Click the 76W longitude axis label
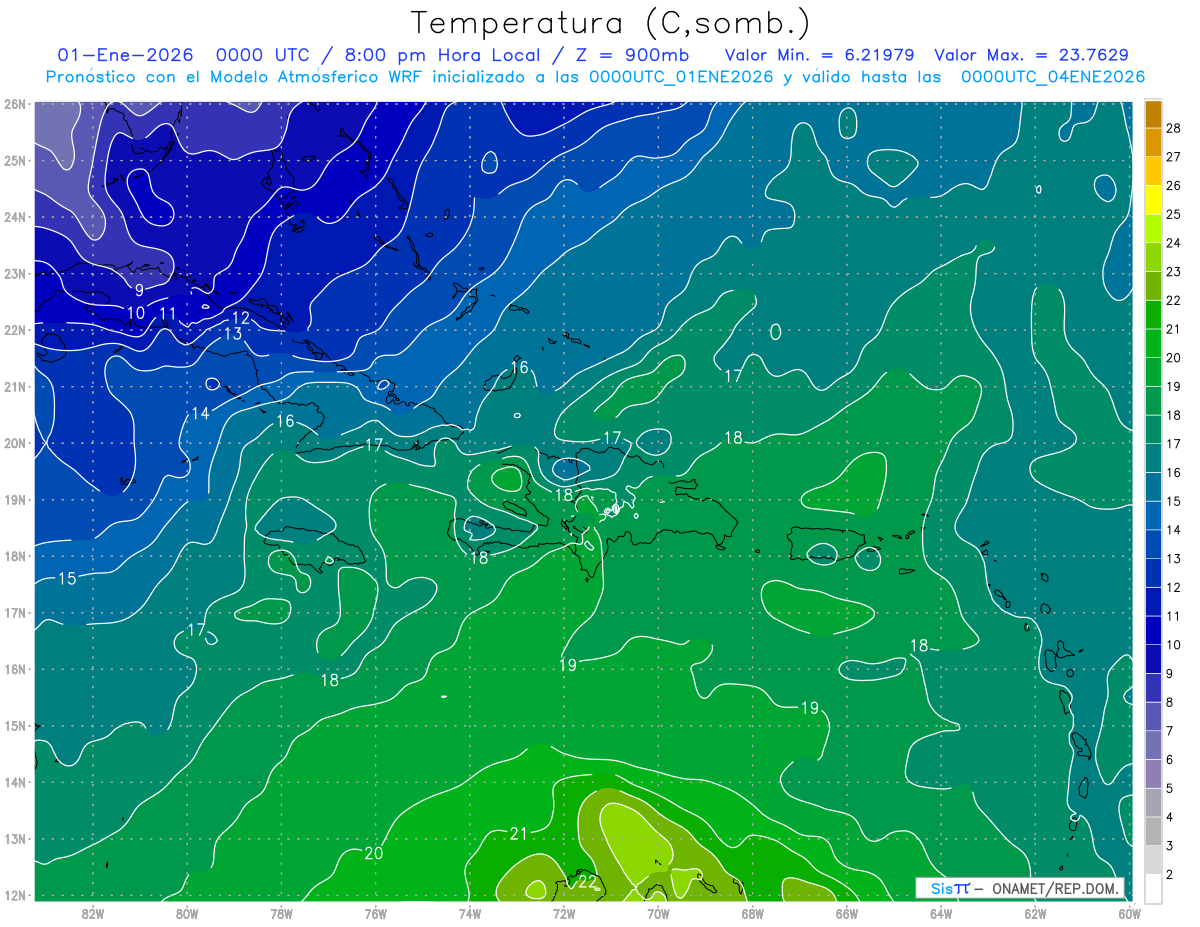Image resolution: width=1200 pixels, height=927 pixels. 375,912
